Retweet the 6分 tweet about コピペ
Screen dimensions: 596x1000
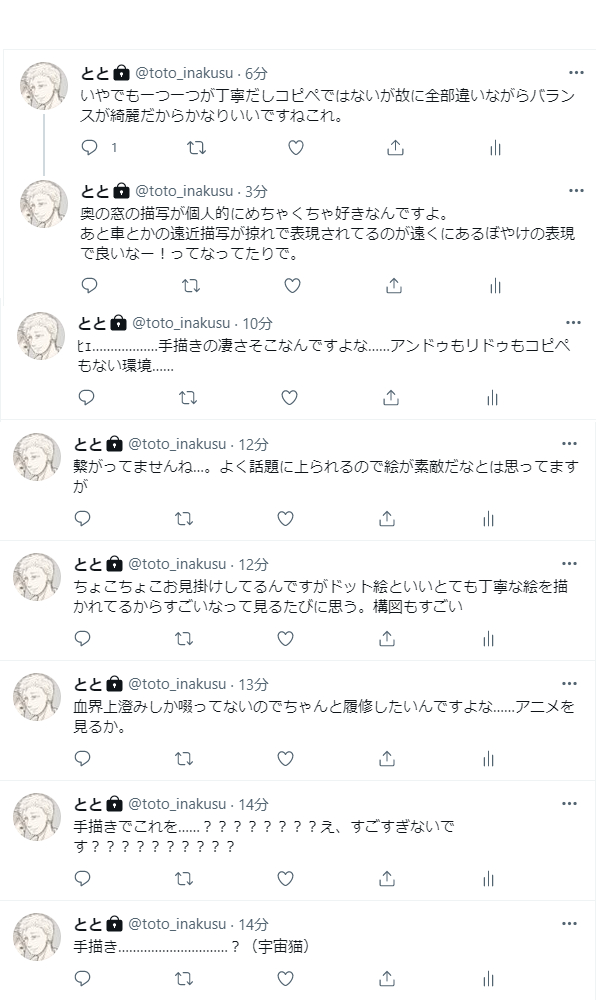coord(196,148)
